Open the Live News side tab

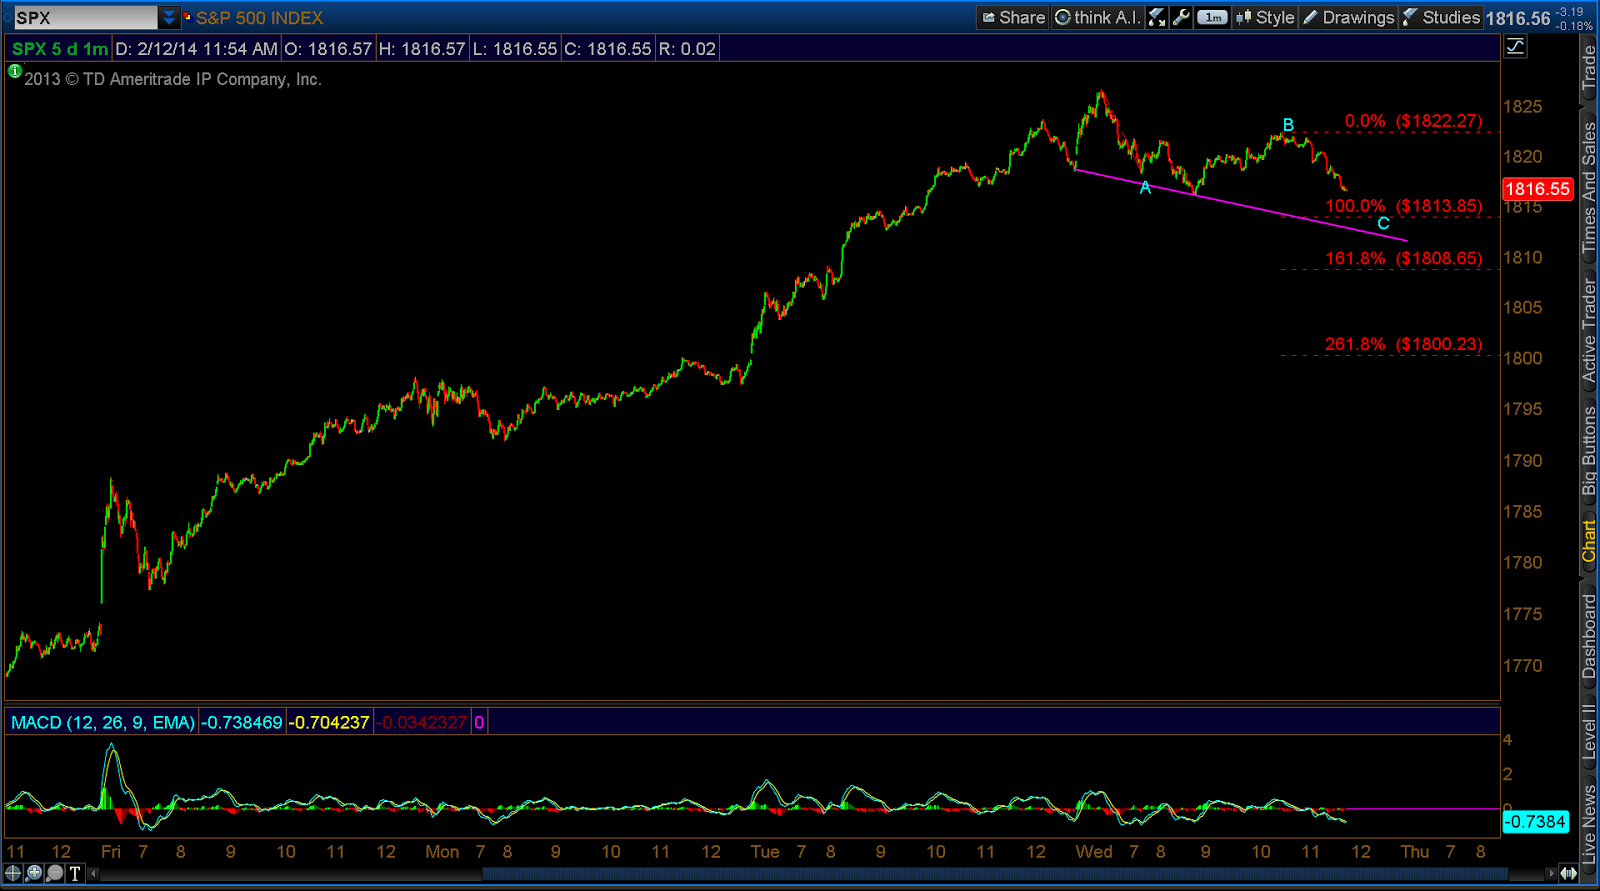(1589, 822)
